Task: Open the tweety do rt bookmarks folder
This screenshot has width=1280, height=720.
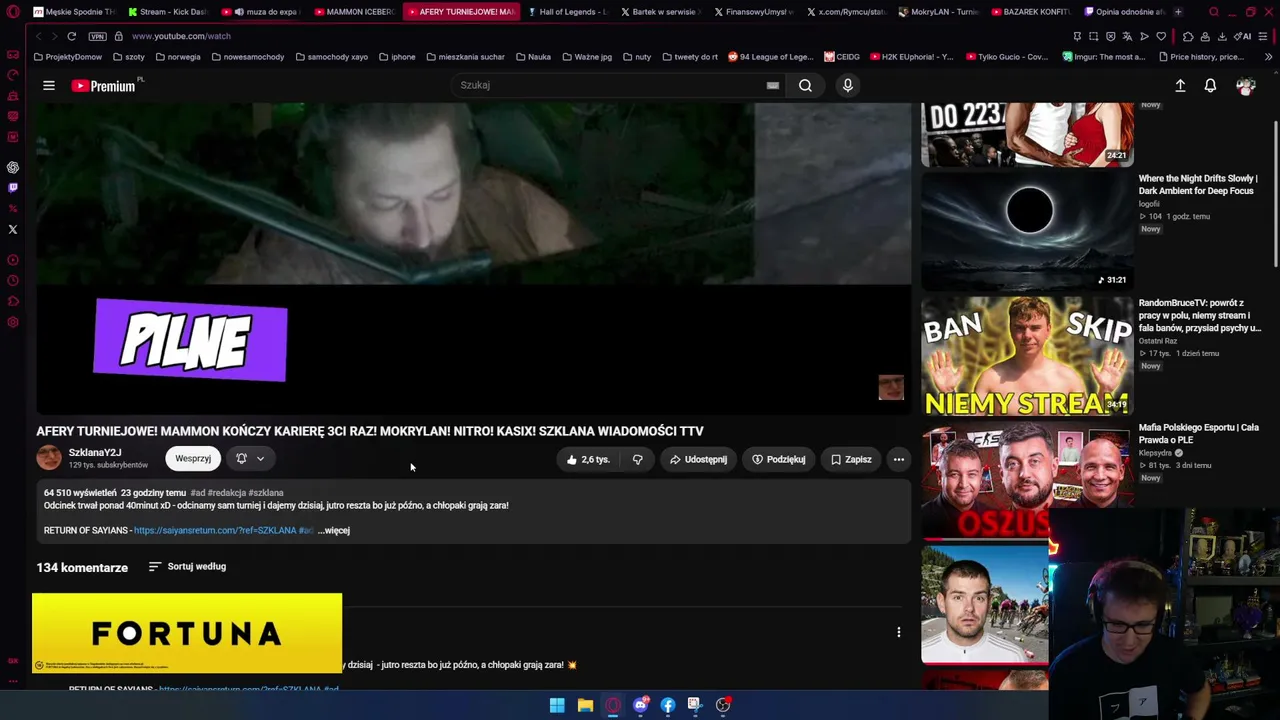Action: (689, 57)
